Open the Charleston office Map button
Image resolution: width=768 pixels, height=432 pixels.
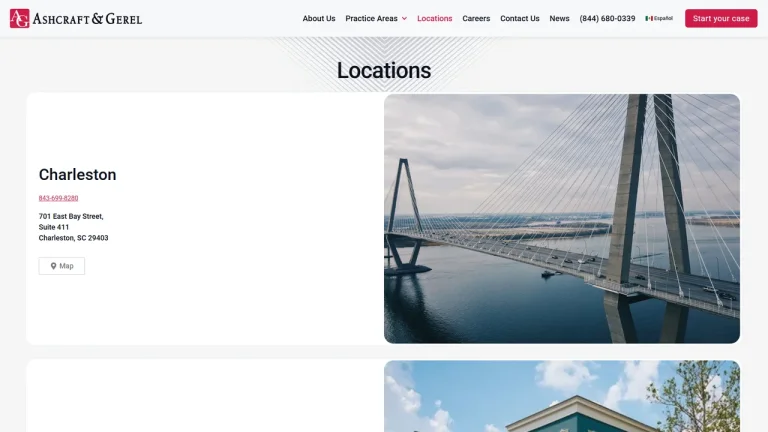tap(62, 266)
